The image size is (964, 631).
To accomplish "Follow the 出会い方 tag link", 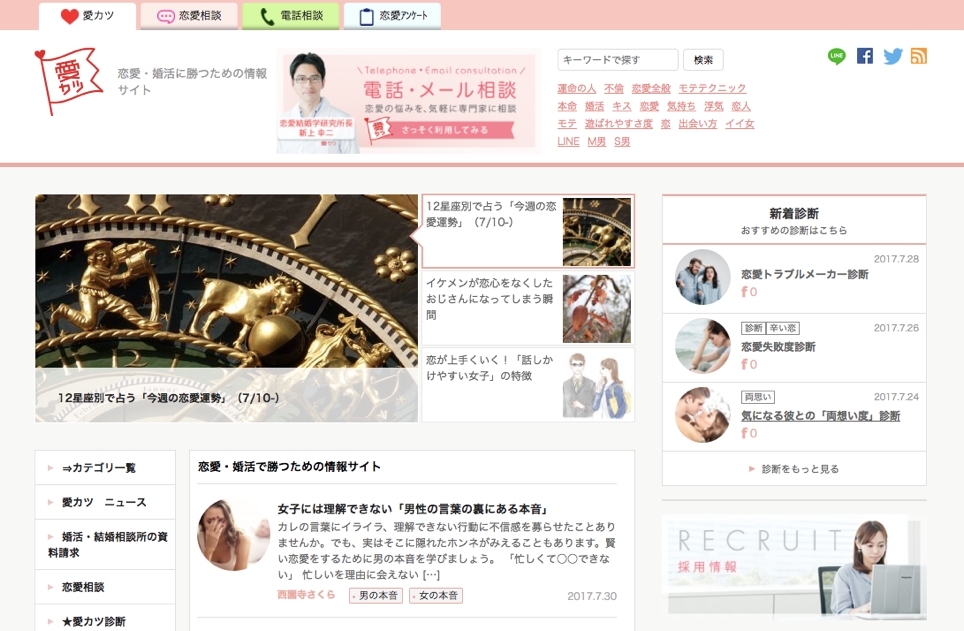I will (698, 124).
